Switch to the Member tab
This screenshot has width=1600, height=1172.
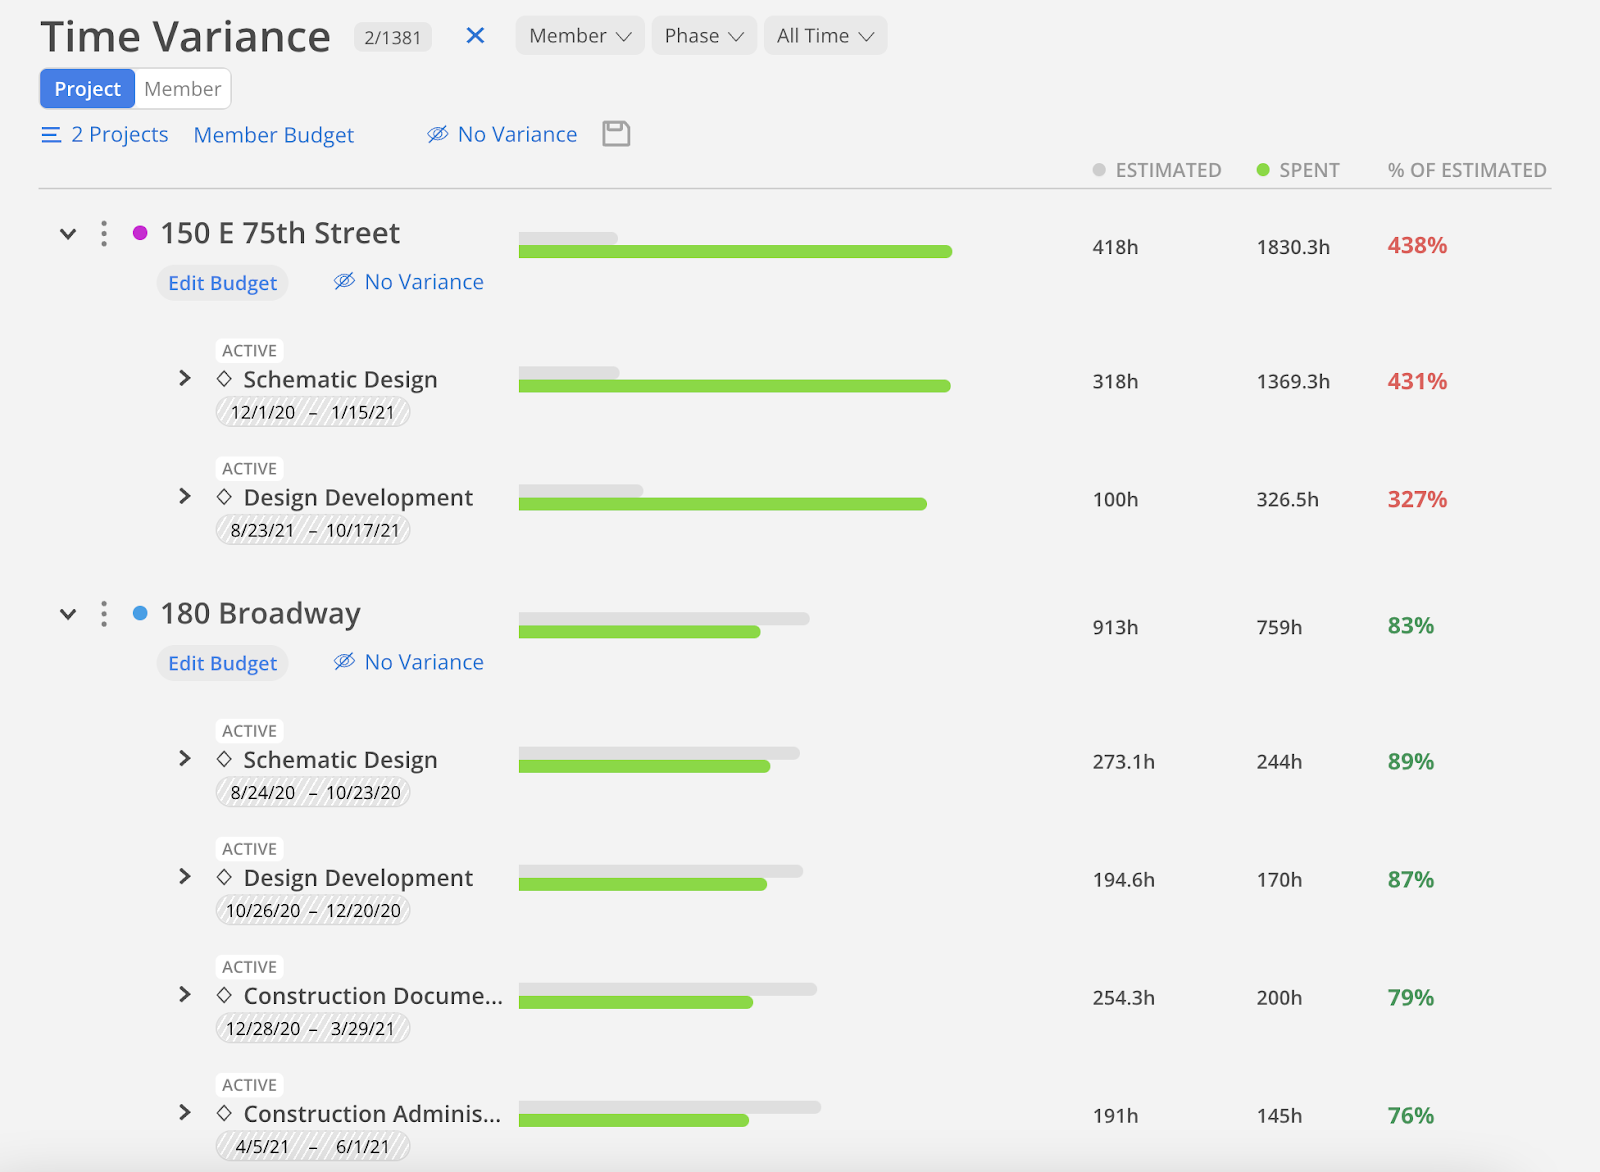click(x=182, y=89)
